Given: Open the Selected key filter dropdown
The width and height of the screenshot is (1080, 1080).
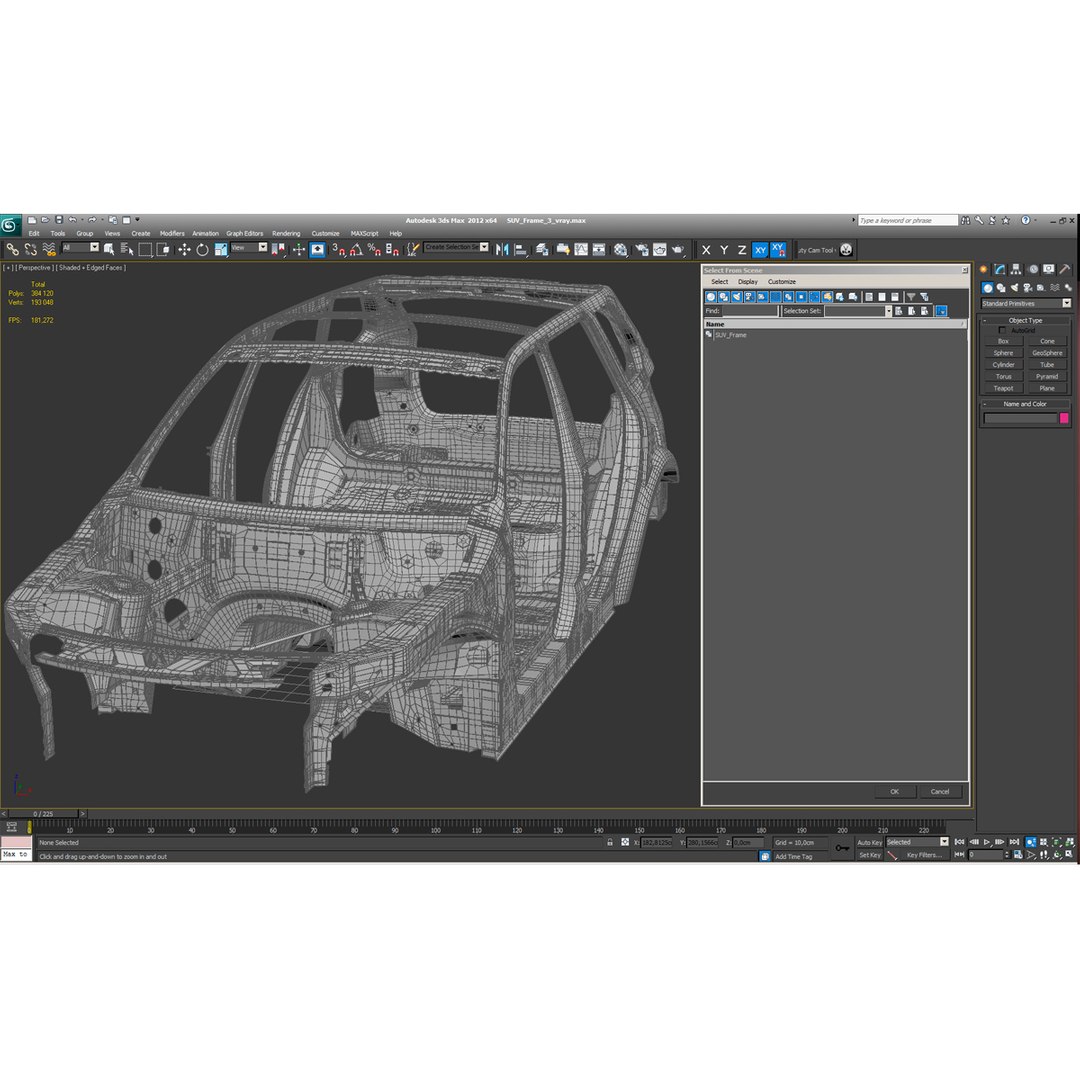Looking at the screenshot, I should point(917,842).
